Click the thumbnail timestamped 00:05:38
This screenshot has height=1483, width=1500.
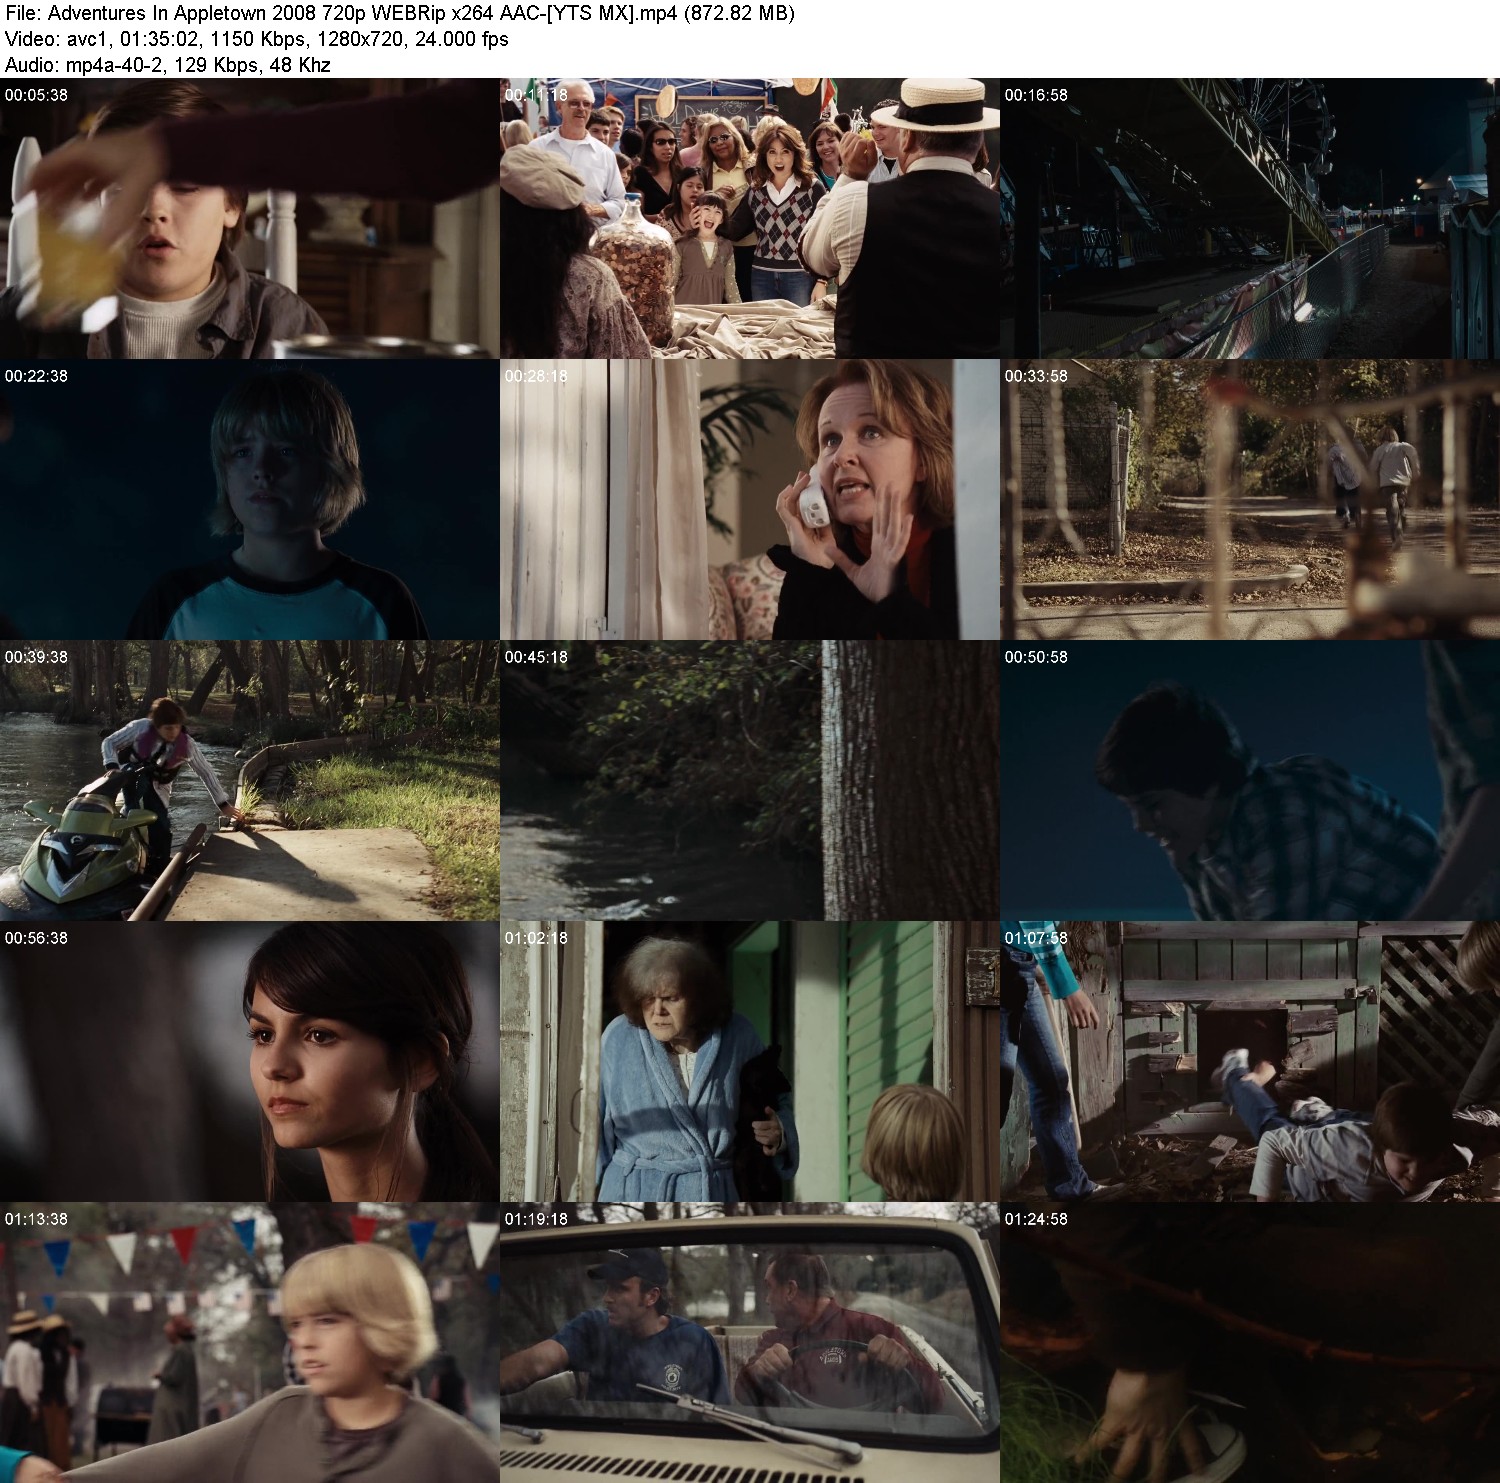tap(250, 218)
